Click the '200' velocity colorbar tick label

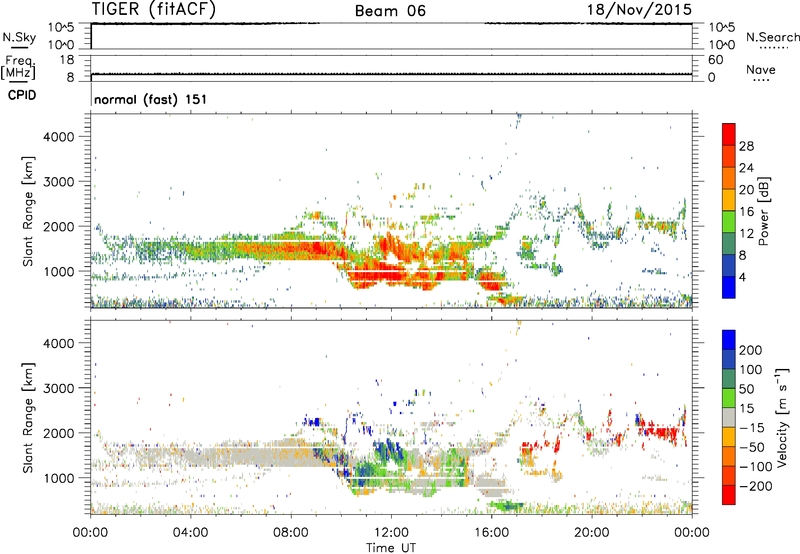tap(751, 350)
